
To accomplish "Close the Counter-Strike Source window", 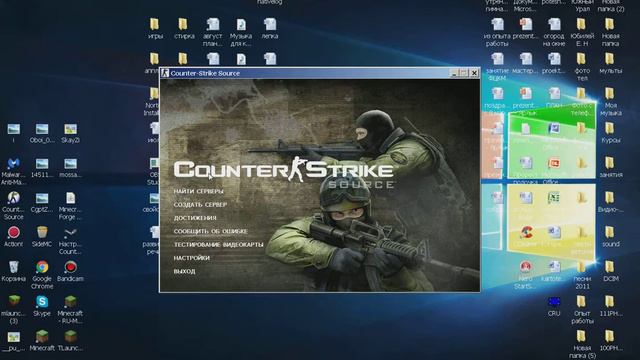I will tap(474, 73).
